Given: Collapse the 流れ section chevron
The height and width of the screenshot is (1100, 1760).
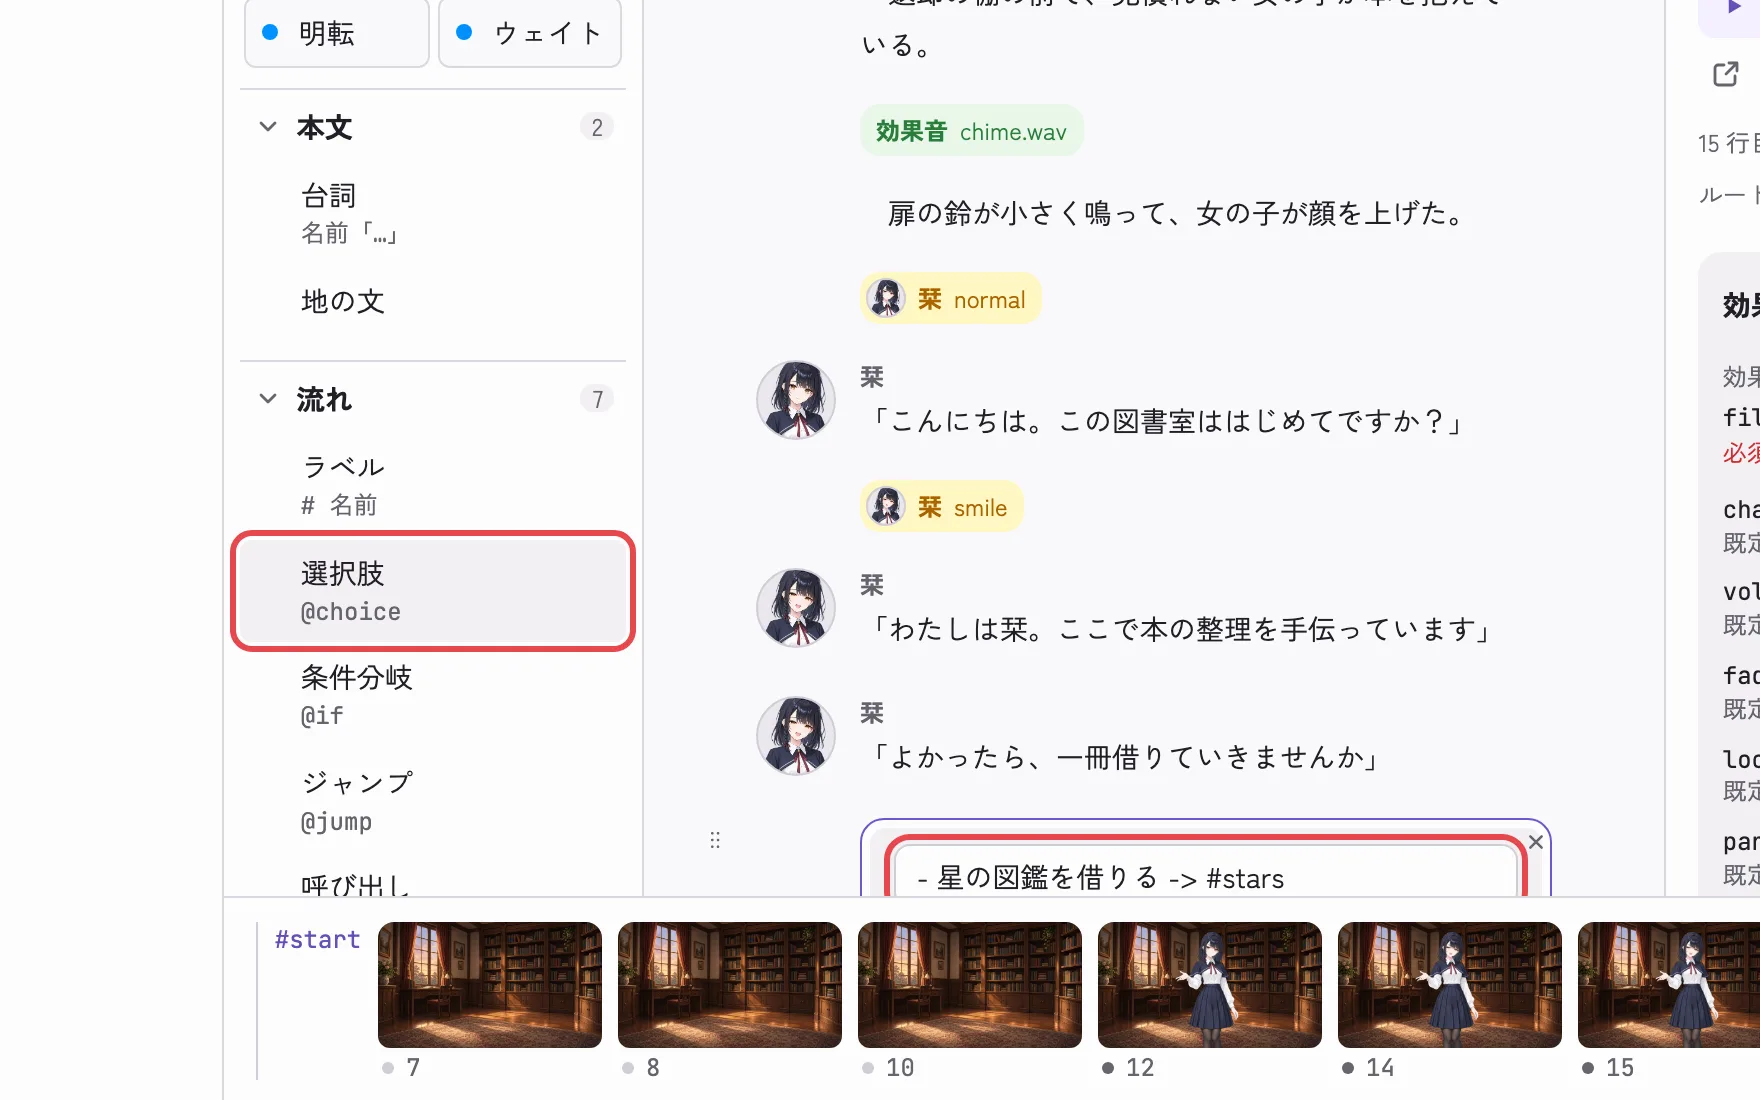Looking at the screenshot, I should click(x=268, y=399).
